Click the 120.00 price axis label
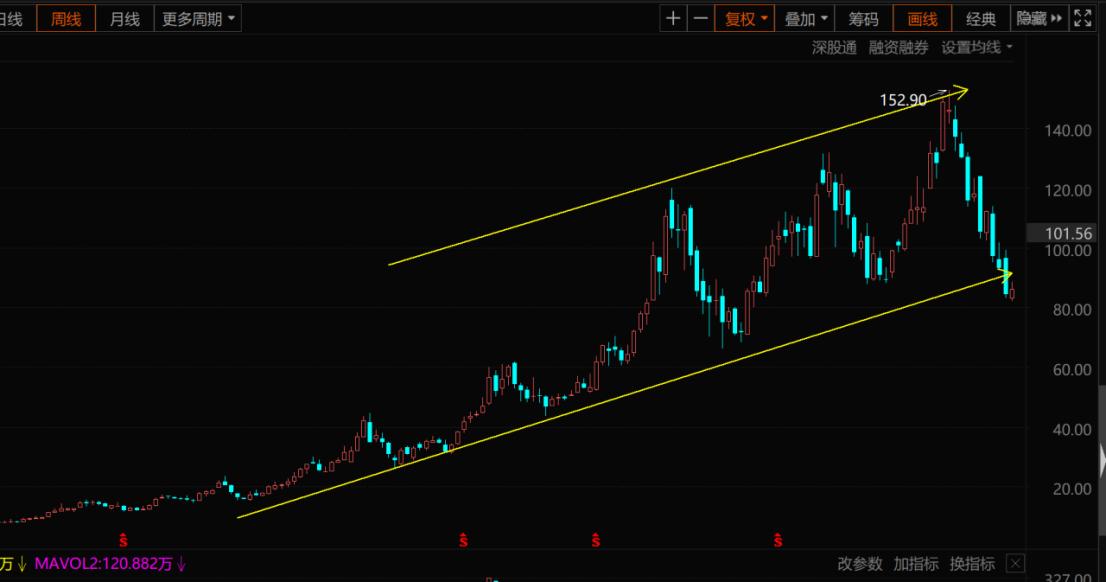 (x=1068, y=190)
